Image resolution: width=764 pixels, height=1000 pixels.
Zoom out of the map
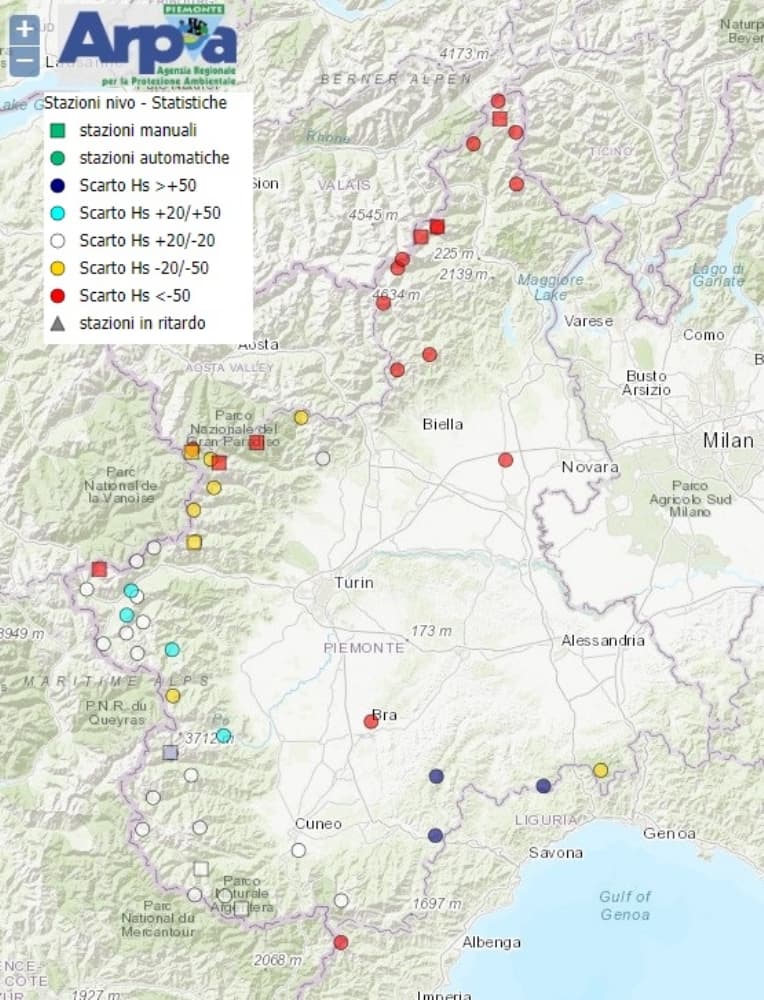click(x=25, y=62)
